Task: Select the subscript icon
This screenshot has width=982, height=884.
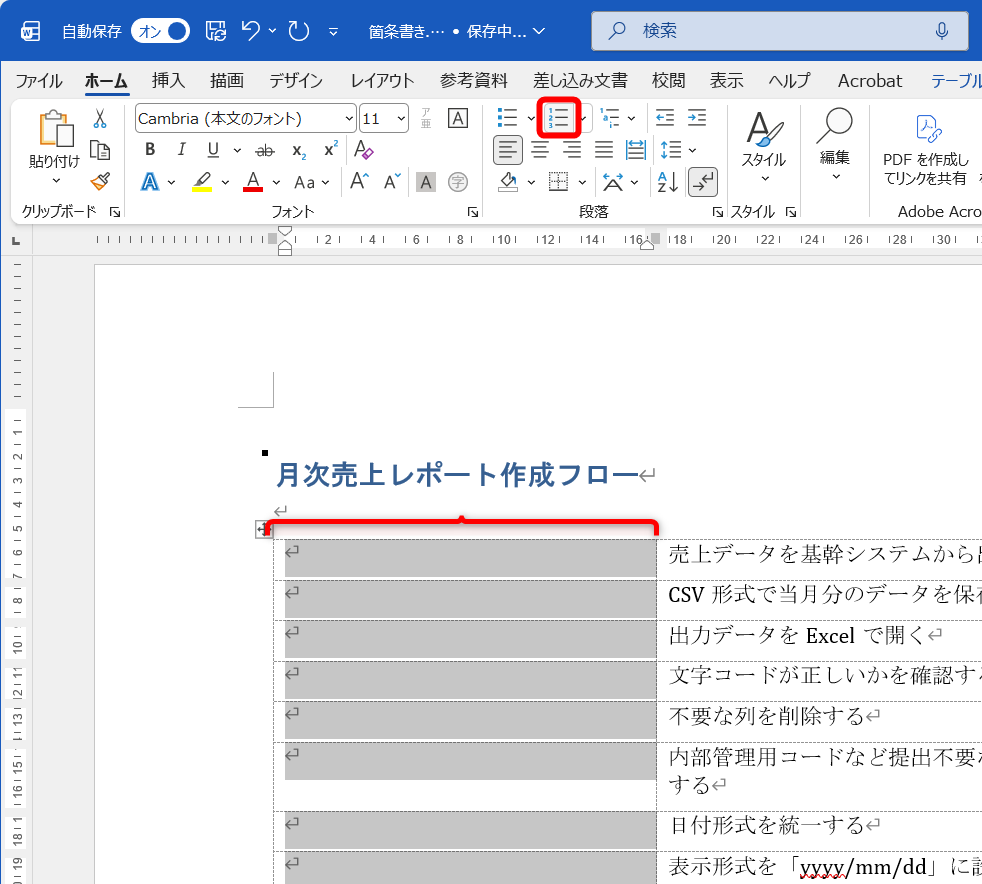Action: pyautogui.click(x=298, y=150)
